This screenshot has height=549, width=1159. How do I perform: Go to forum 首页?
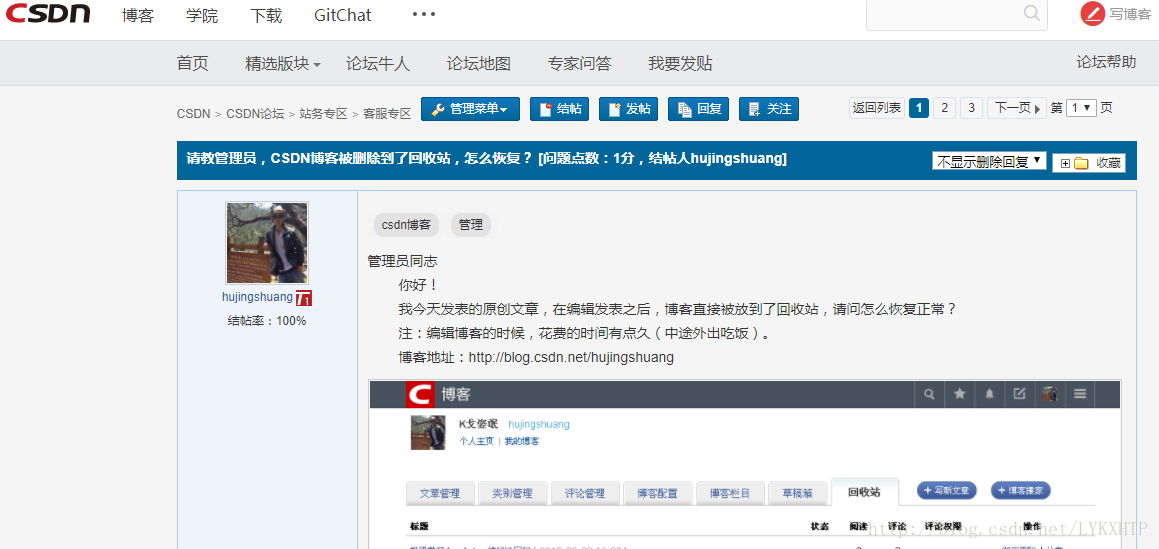click(x=193, y=64)
